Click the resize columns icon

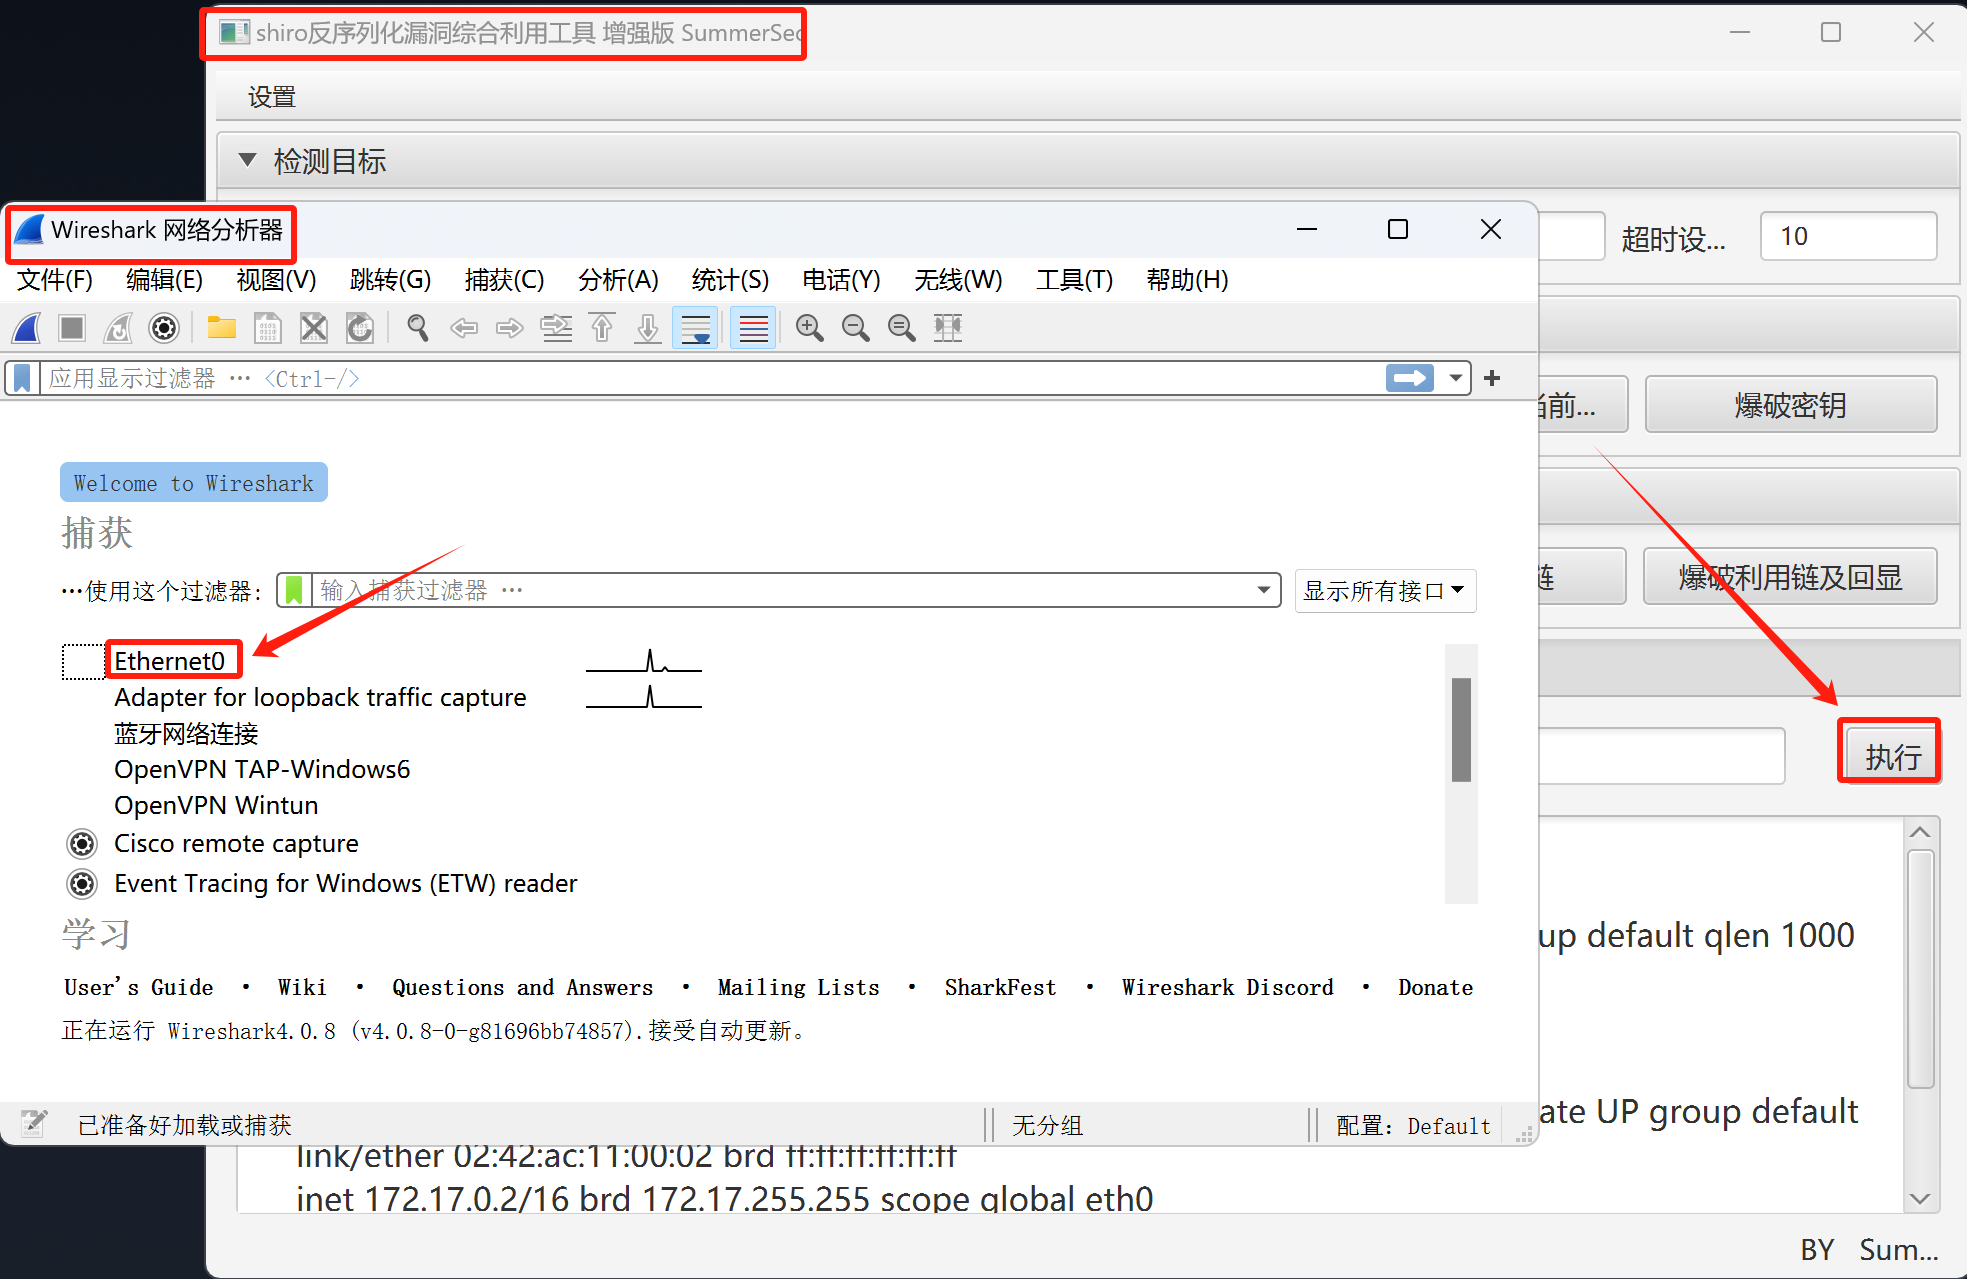pyautogui.click(x=948, y=328)
